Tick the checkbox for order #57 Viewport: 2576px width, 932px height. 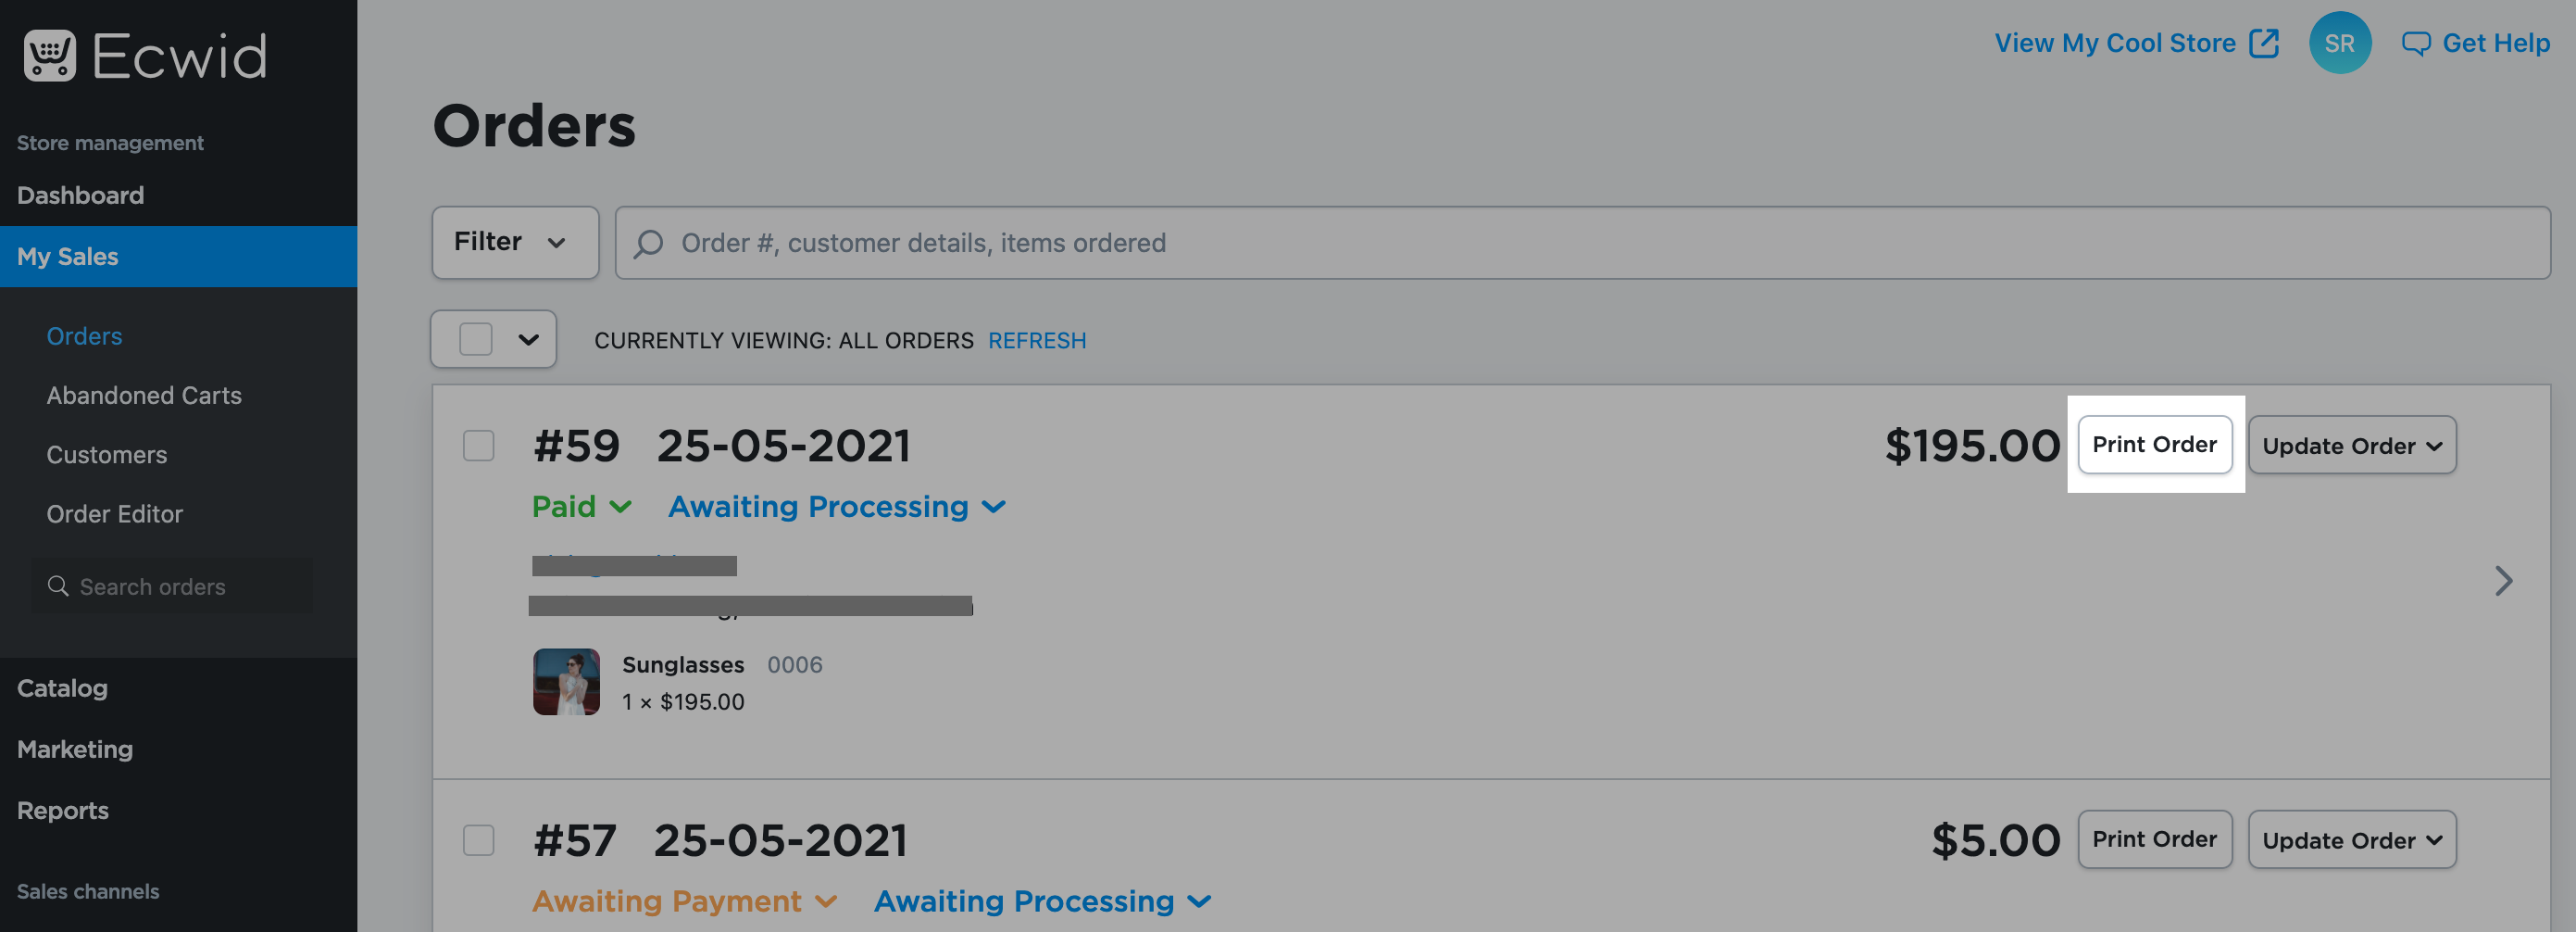click(x=478, y=840)
